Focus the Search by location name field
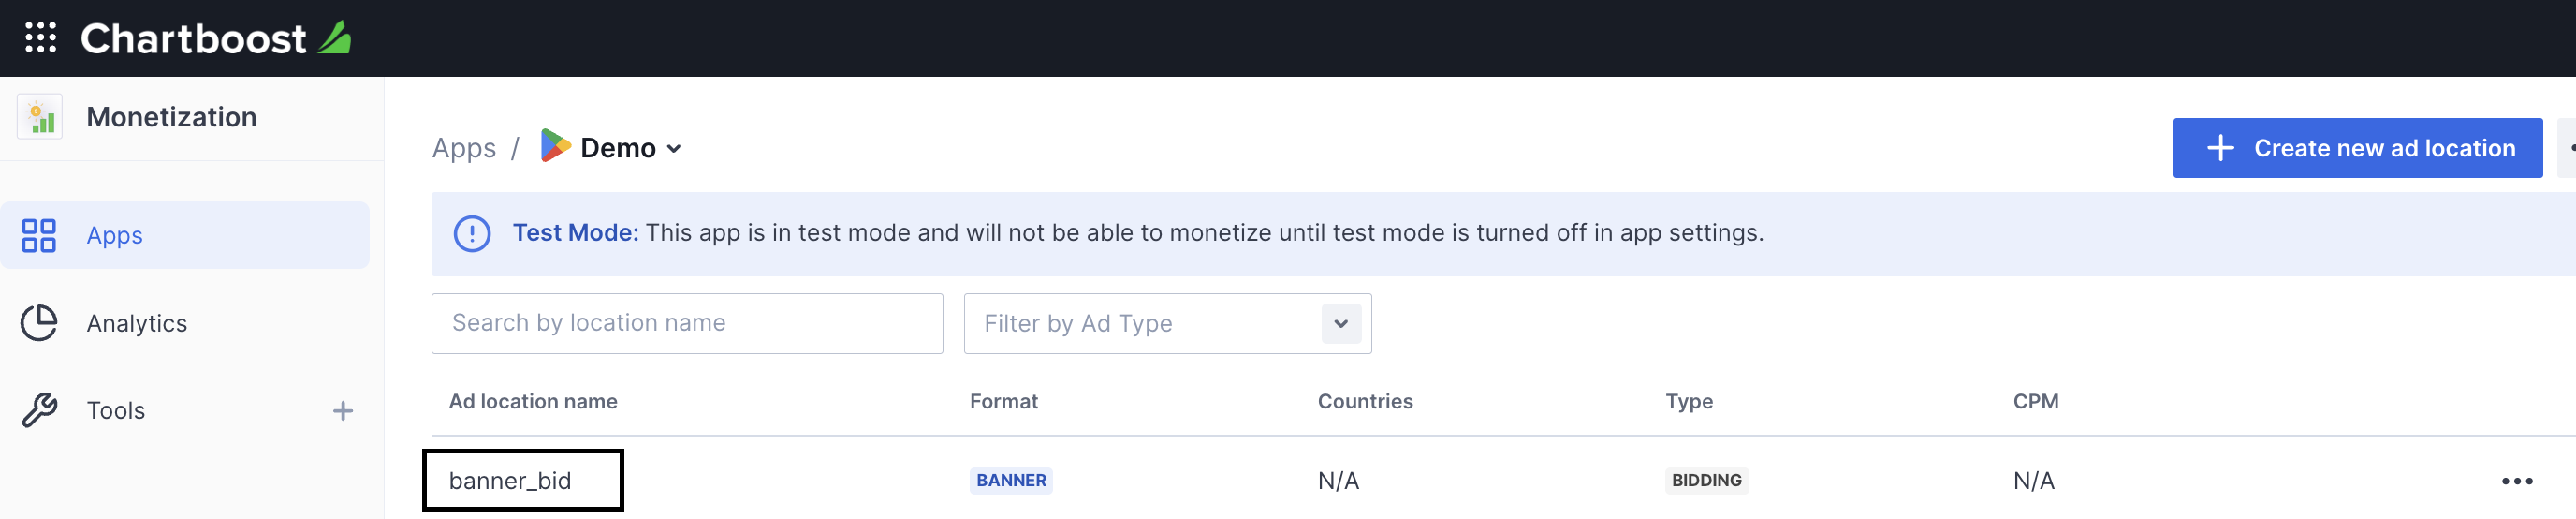2576x519 pixels. click(686, 324)
